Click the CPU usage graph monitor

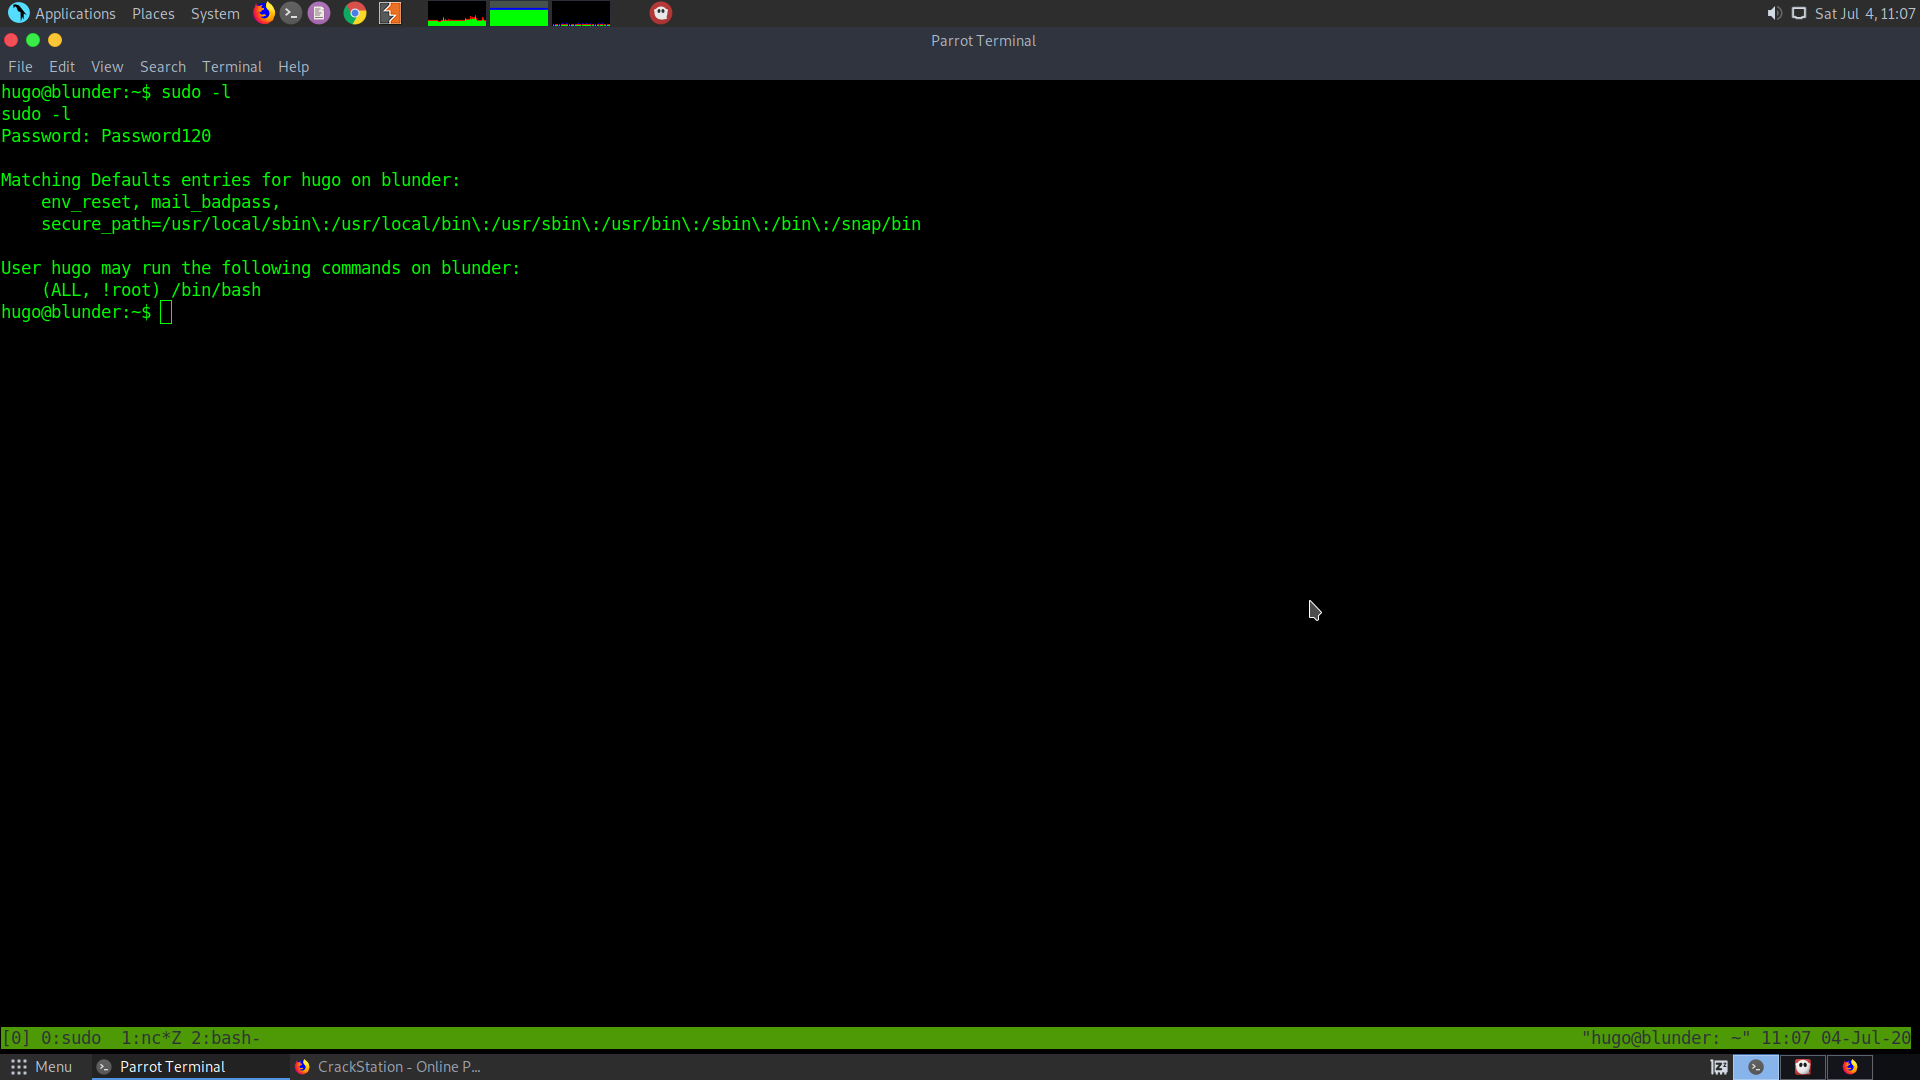point(457,13)
